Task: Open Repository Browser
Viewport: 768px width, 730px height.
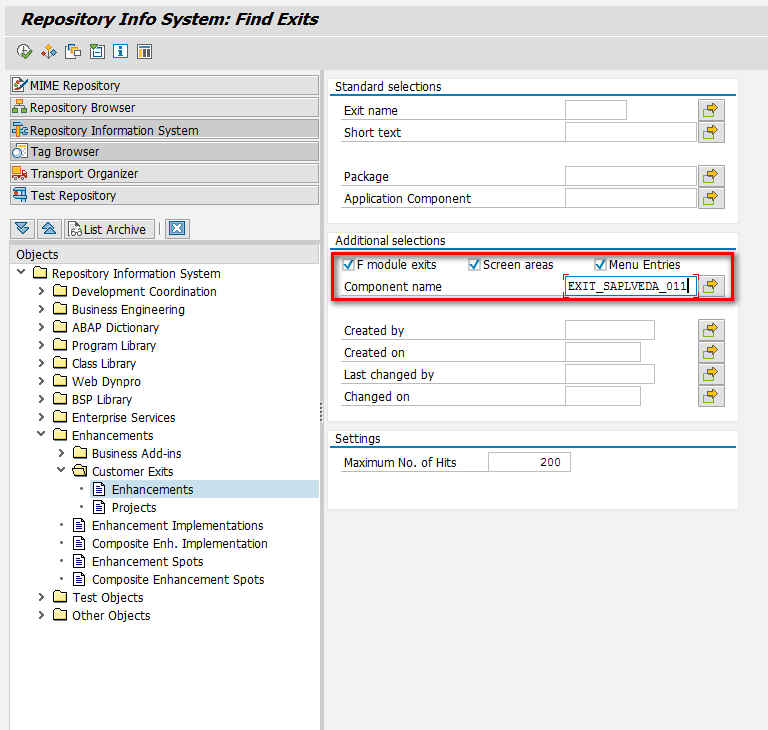Action: click(x=165, y=107)
